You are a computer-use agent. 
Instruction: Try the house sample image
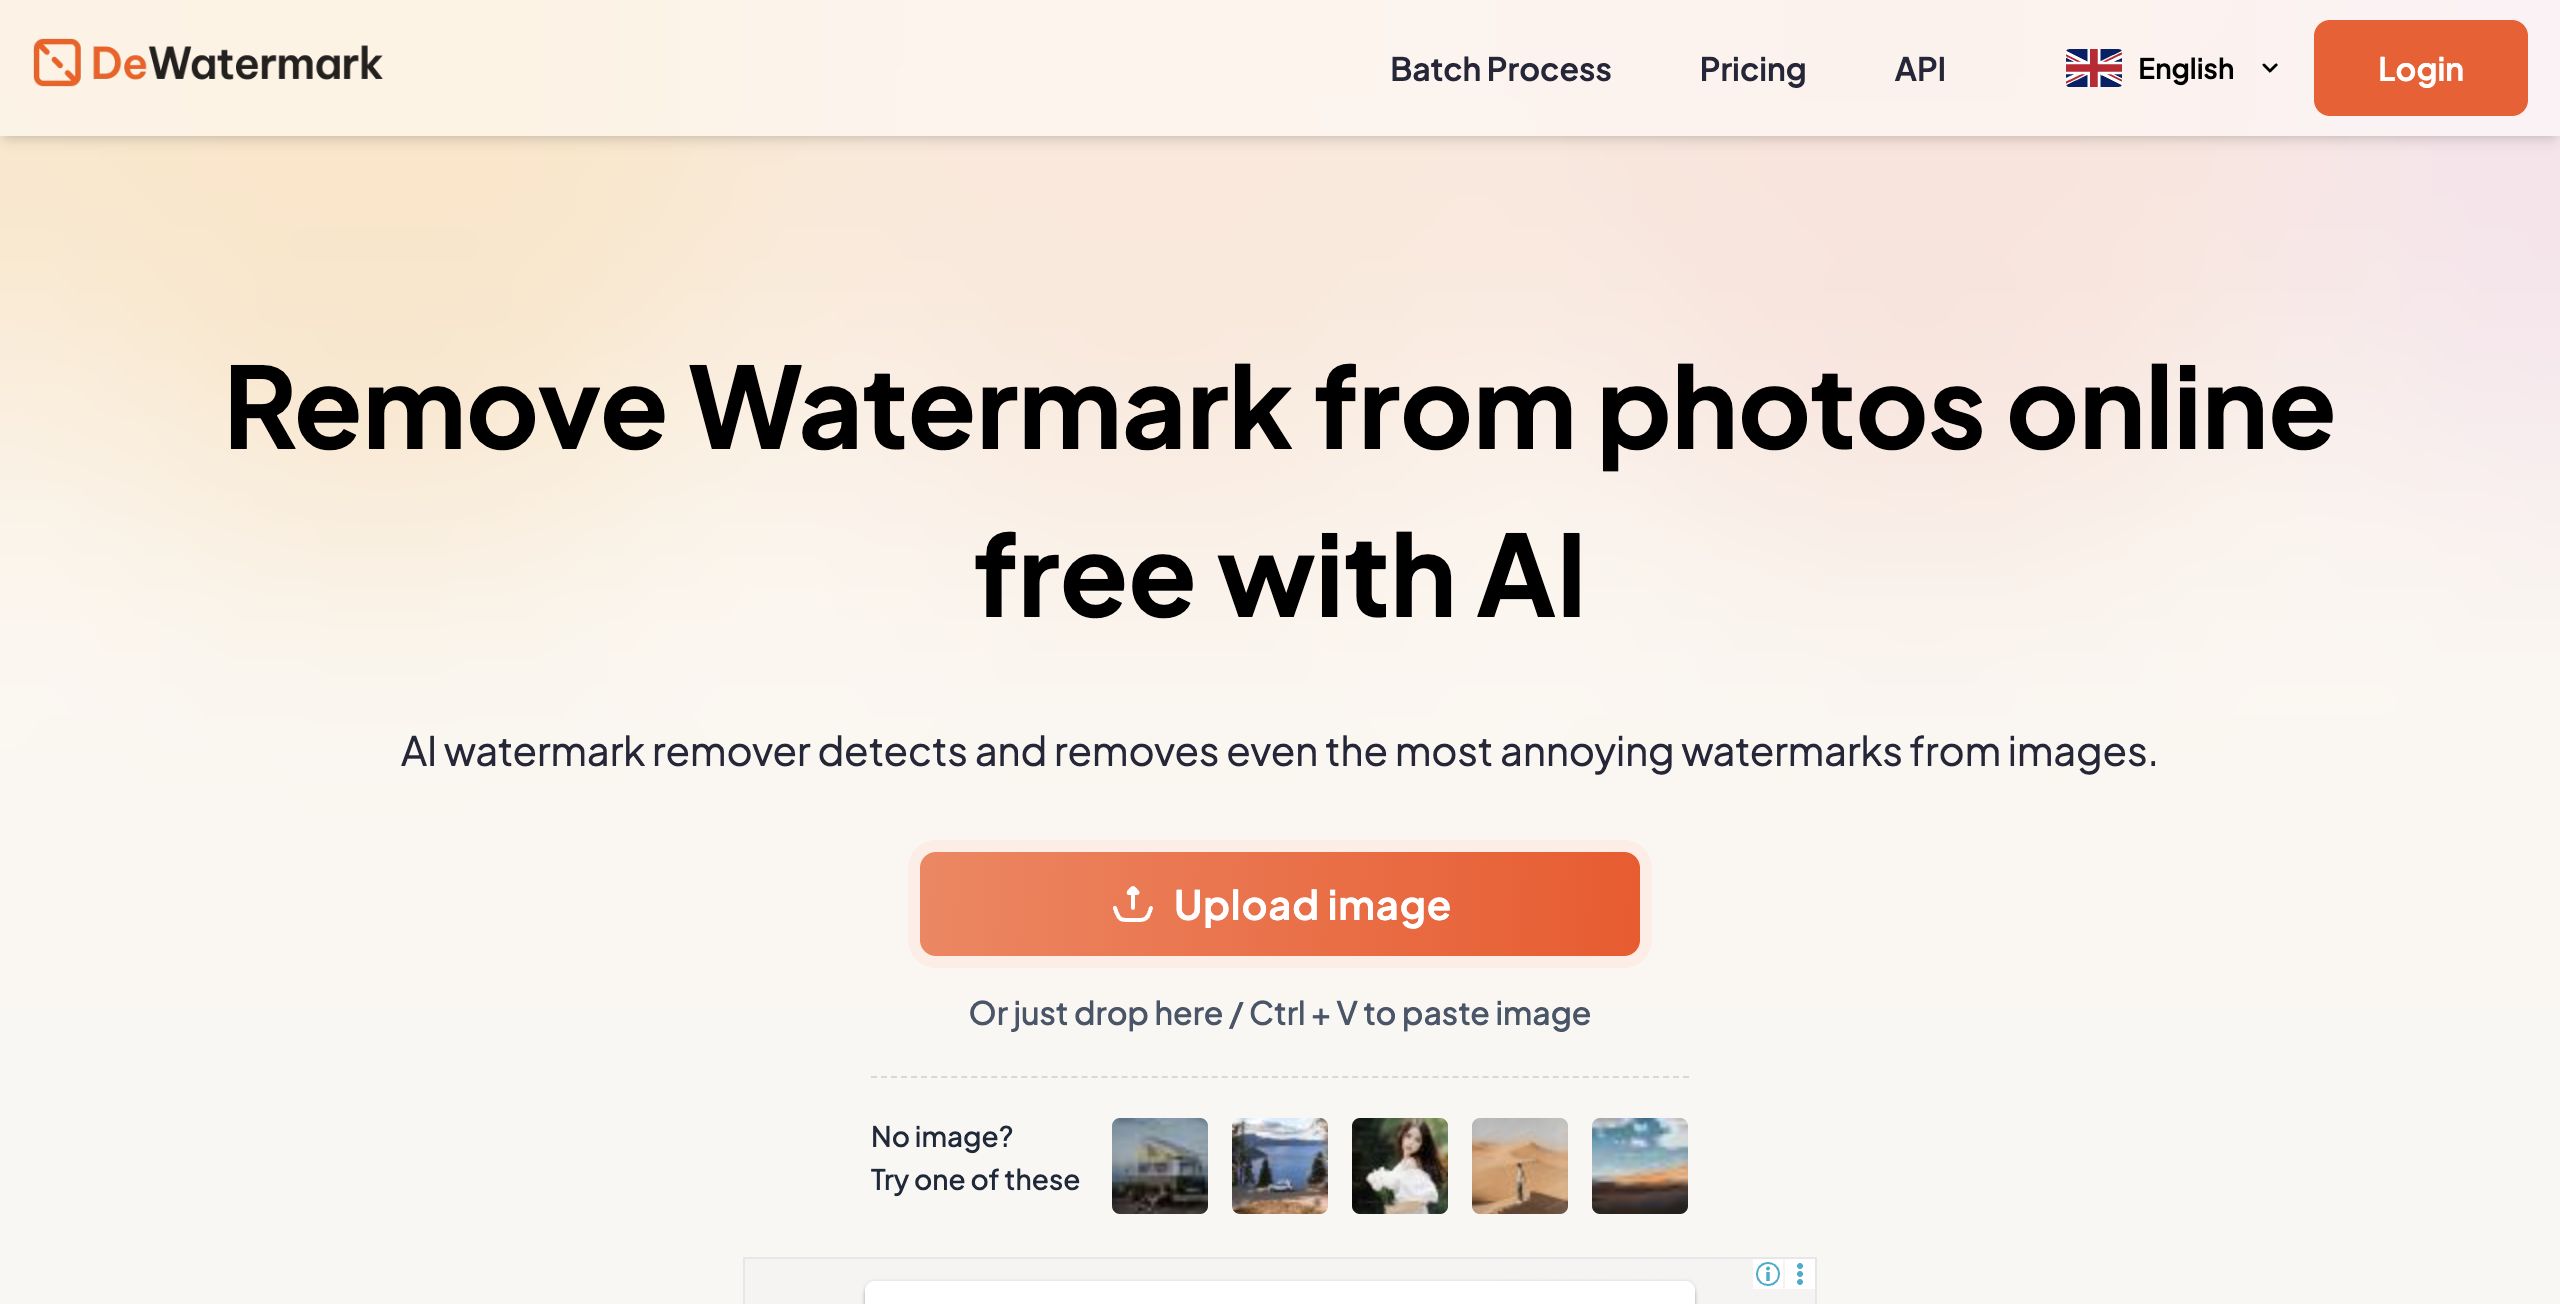[x=1160, y=1166]
